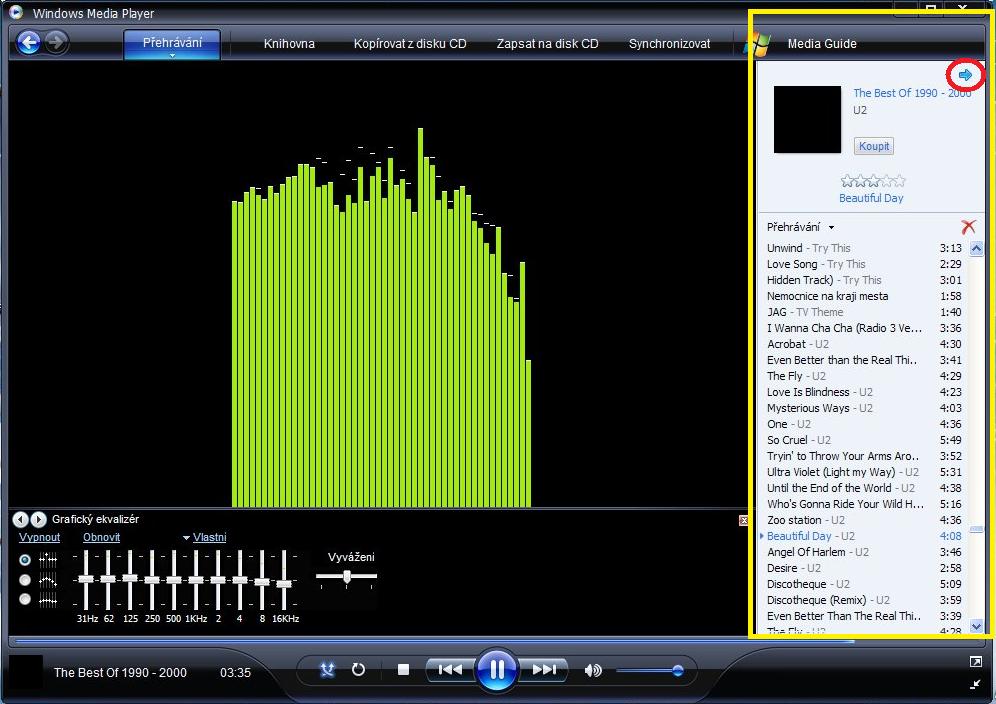Pause playback with the round blue button
The height and width of the screenshot is (704, 996).
click(496, 669)
